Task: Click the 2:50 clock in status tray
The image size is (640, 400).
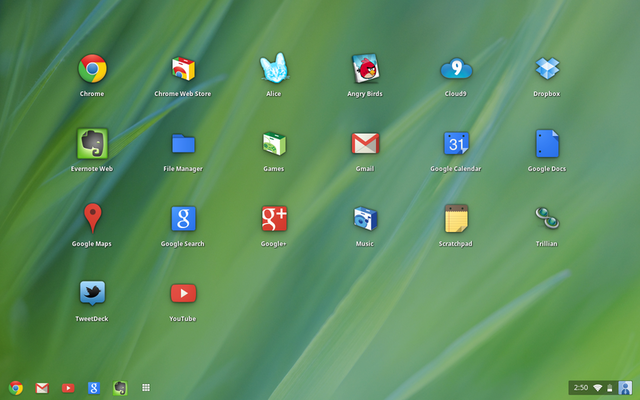Action: point(580,388)
